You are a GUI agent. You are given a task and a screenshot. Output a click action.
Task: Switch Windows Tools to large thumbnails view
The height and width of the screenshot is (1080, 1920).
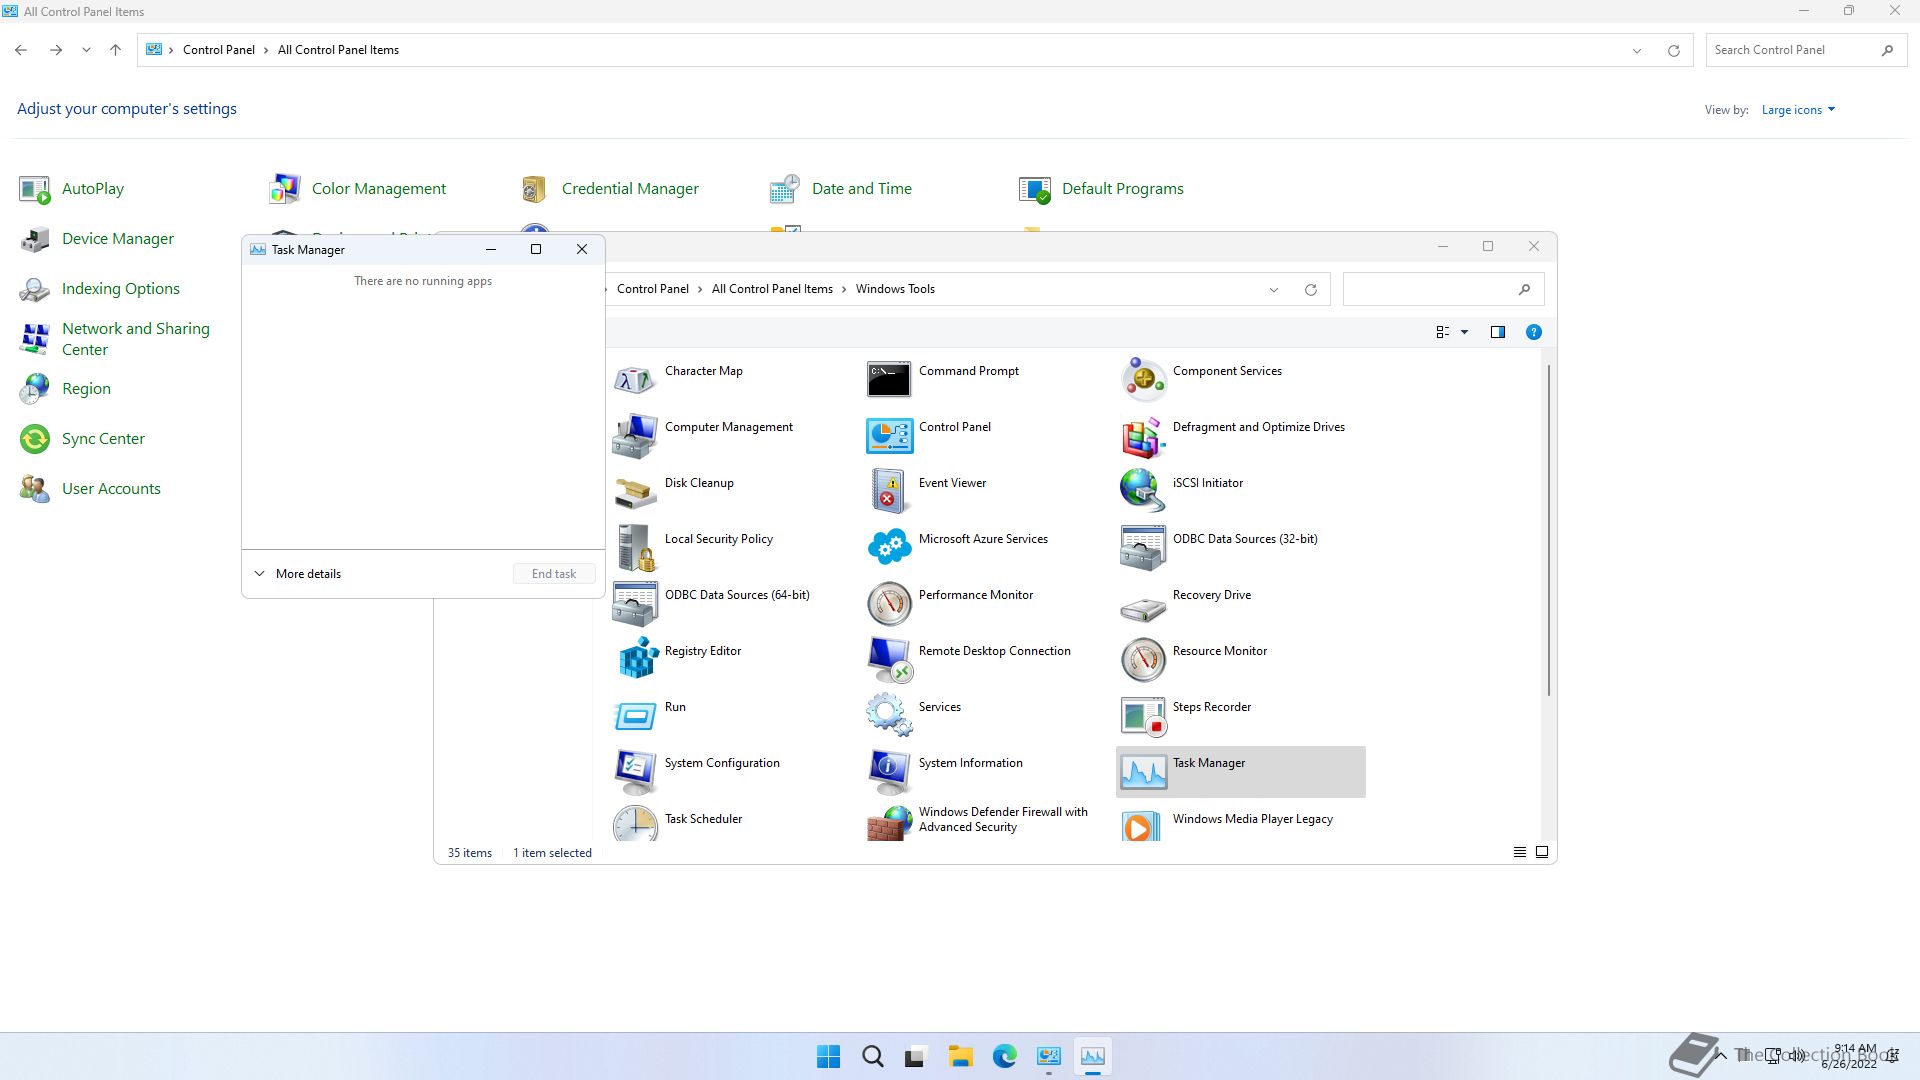[1542, 853]
